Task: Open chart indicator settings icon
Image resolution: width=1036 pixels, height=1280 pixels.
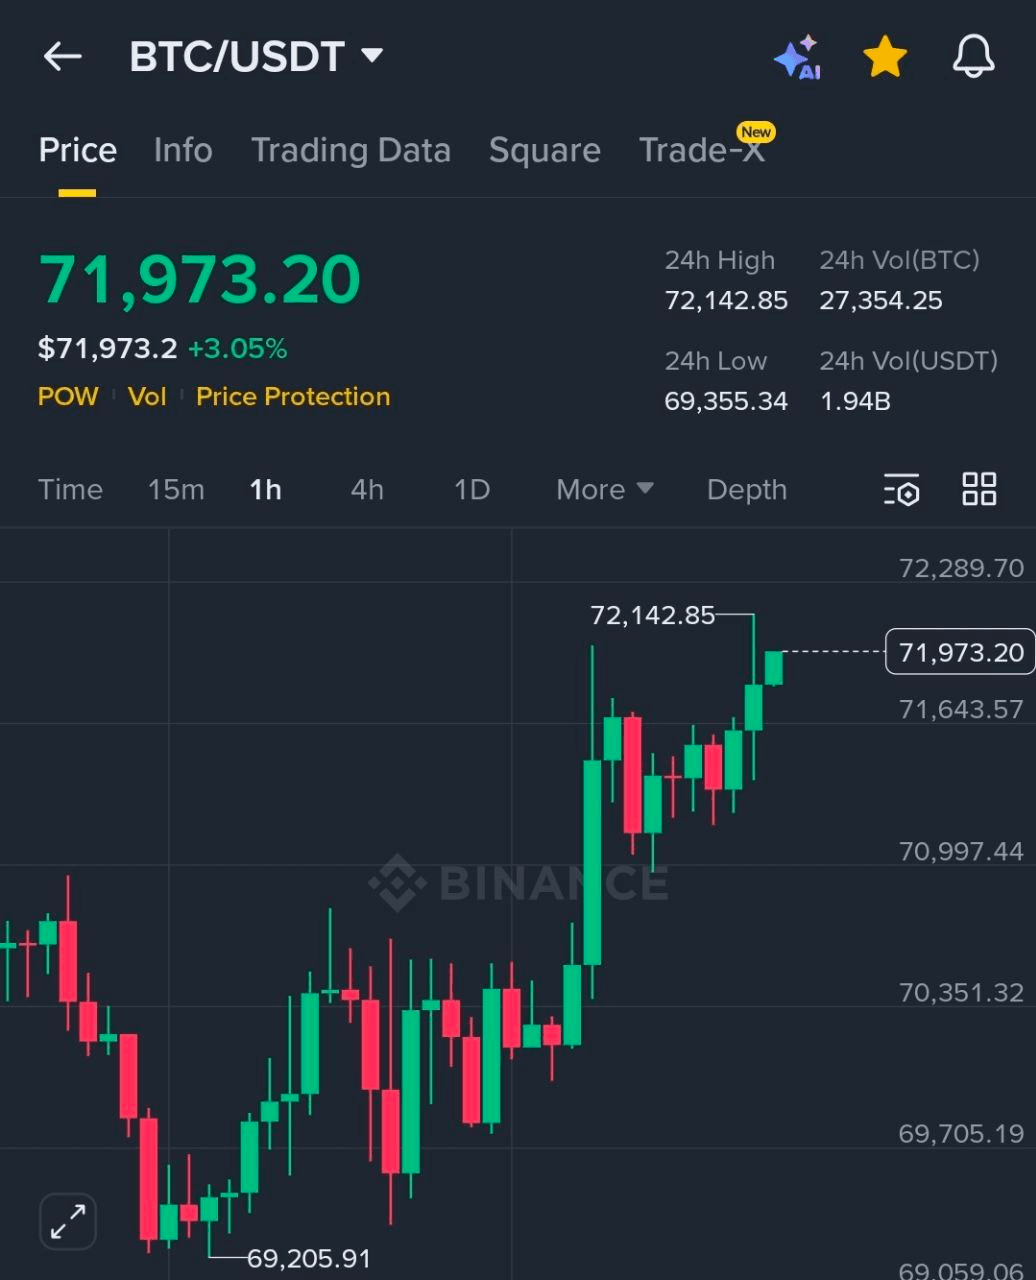Action: pos(901,490)
